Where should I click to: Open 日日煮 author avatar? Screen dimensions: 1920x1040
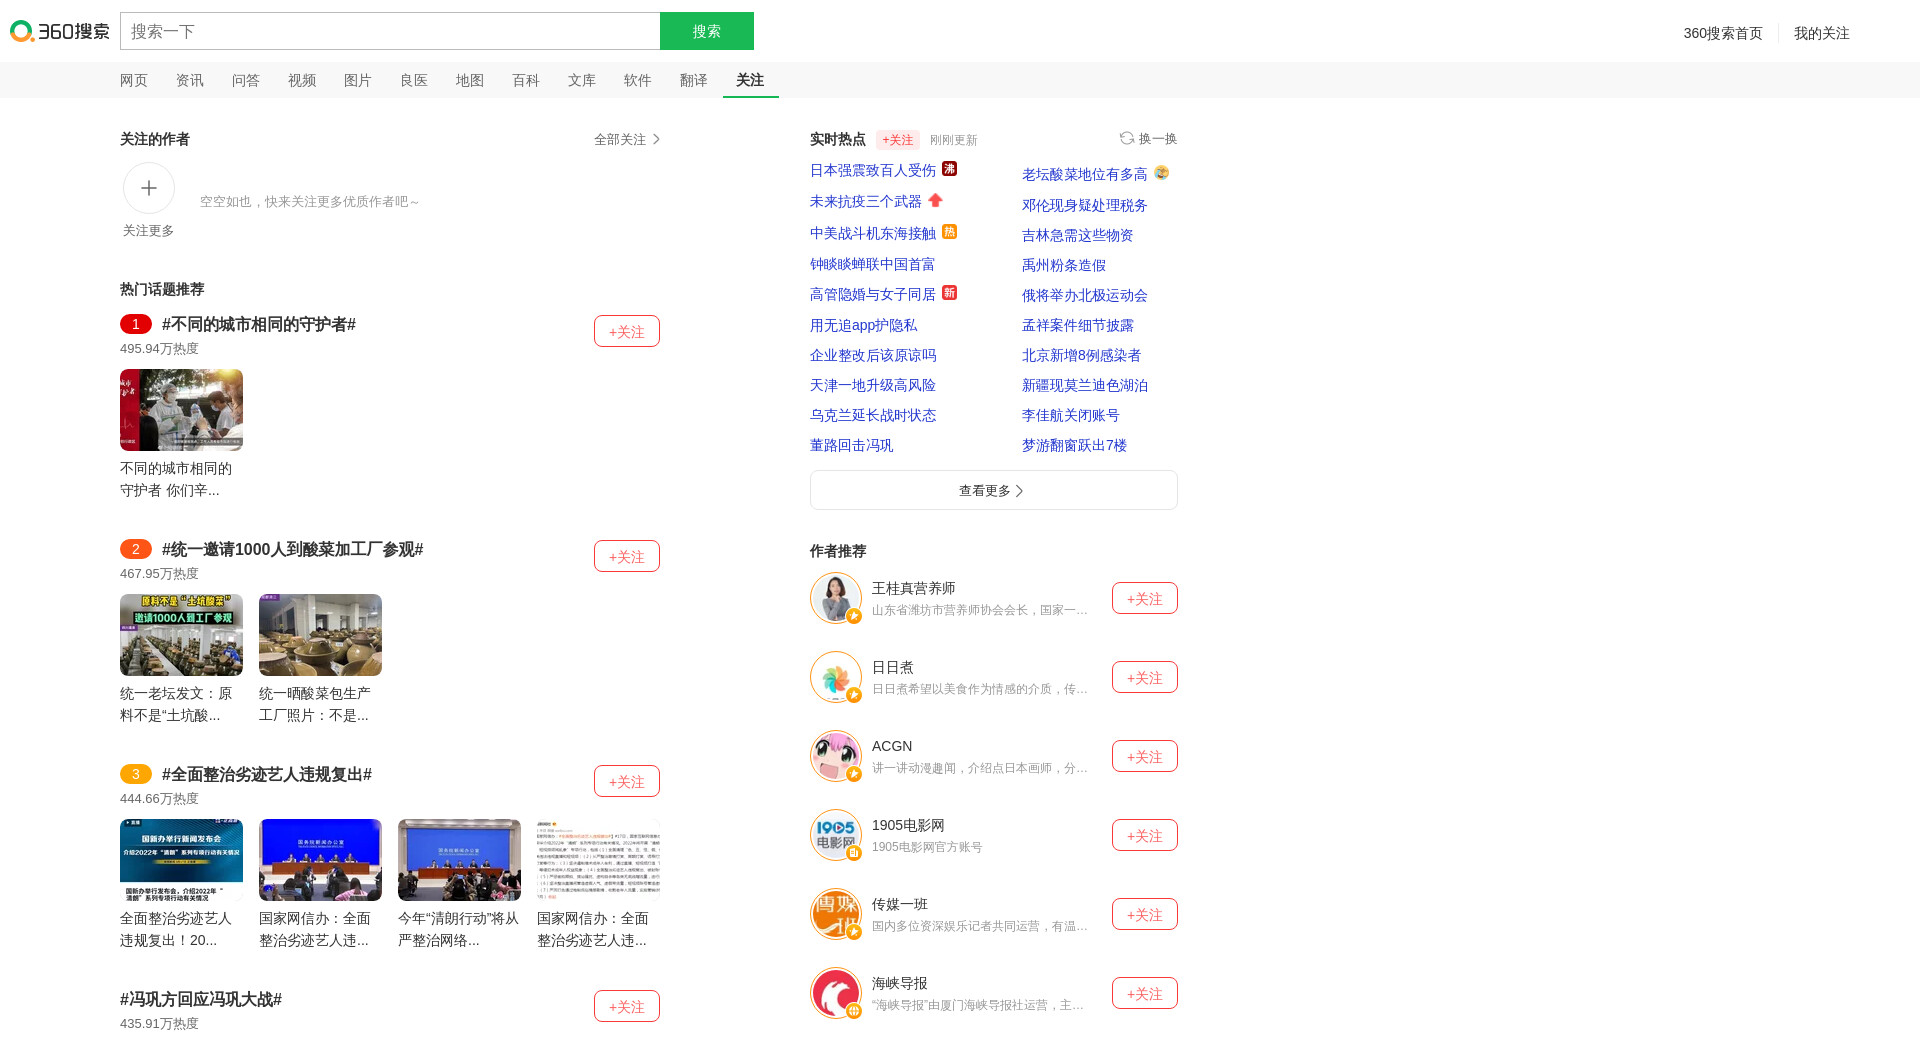click(x=835, y=677)
